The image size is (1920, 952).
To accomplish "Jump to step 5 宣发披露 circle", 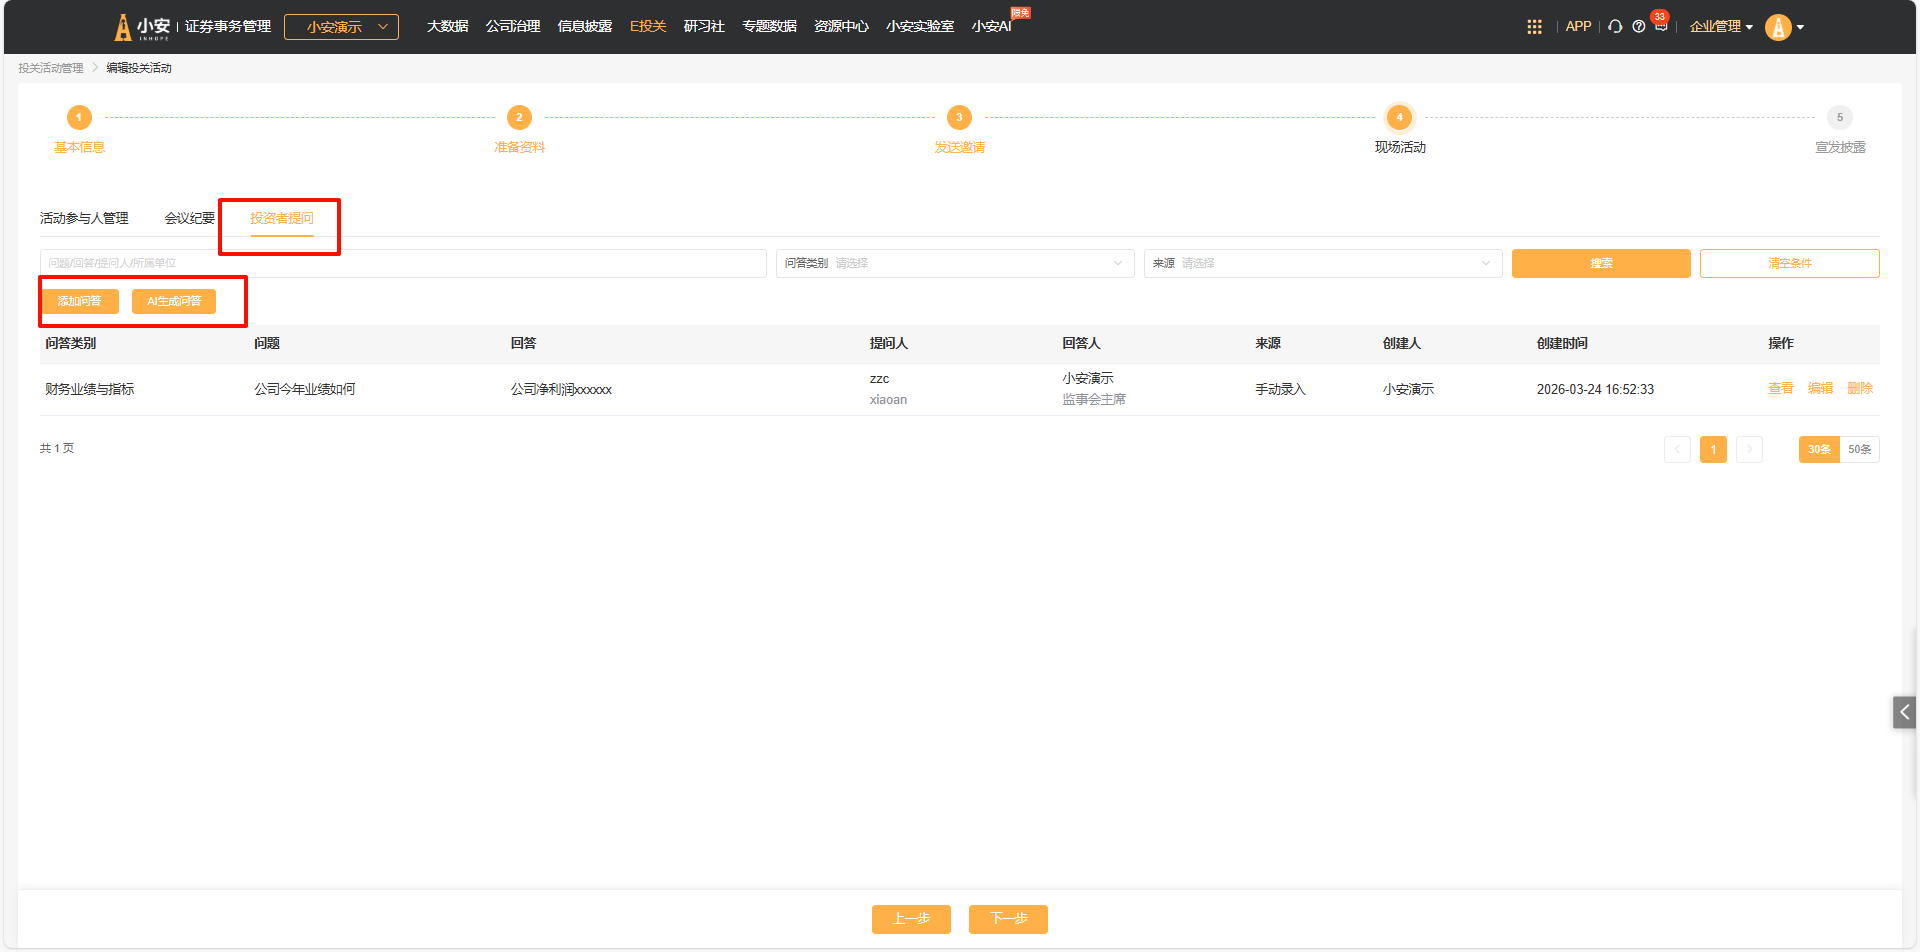I will [x=1839, y=117].
